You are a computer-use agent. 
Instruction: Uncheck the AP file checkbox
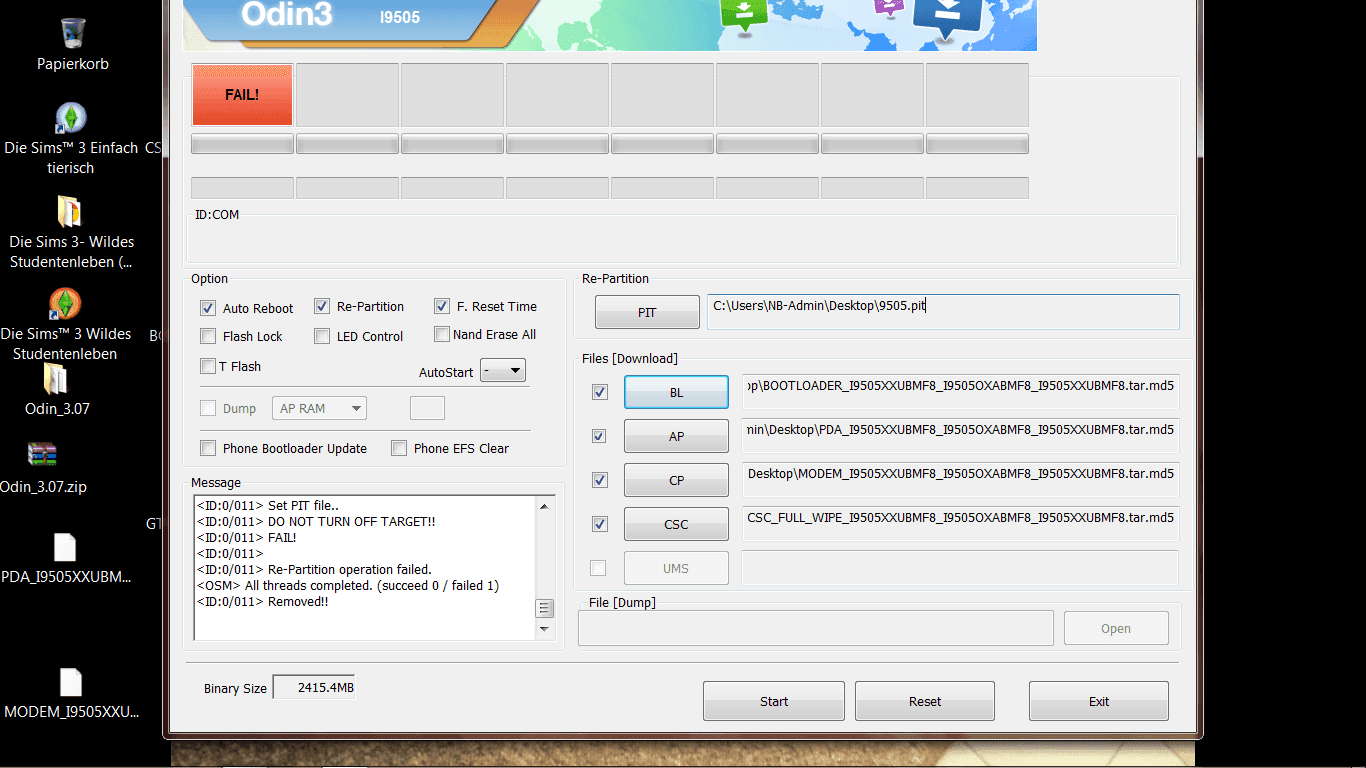[x=600, y=436]
